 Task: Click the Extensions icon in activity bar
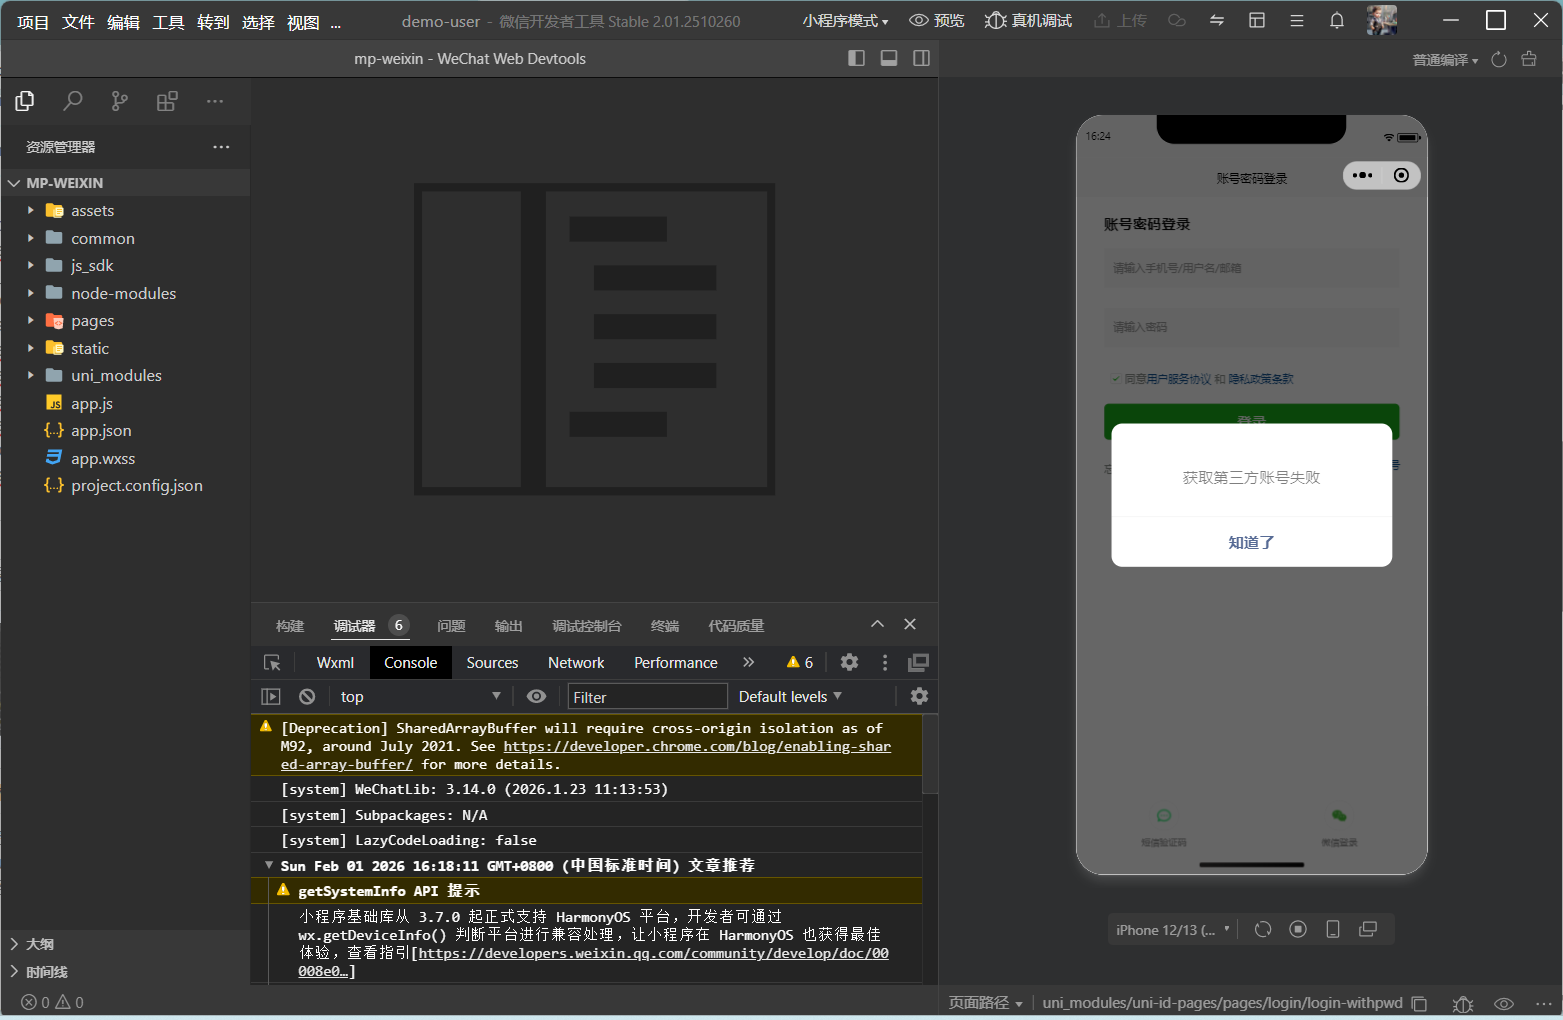(167, 101)
